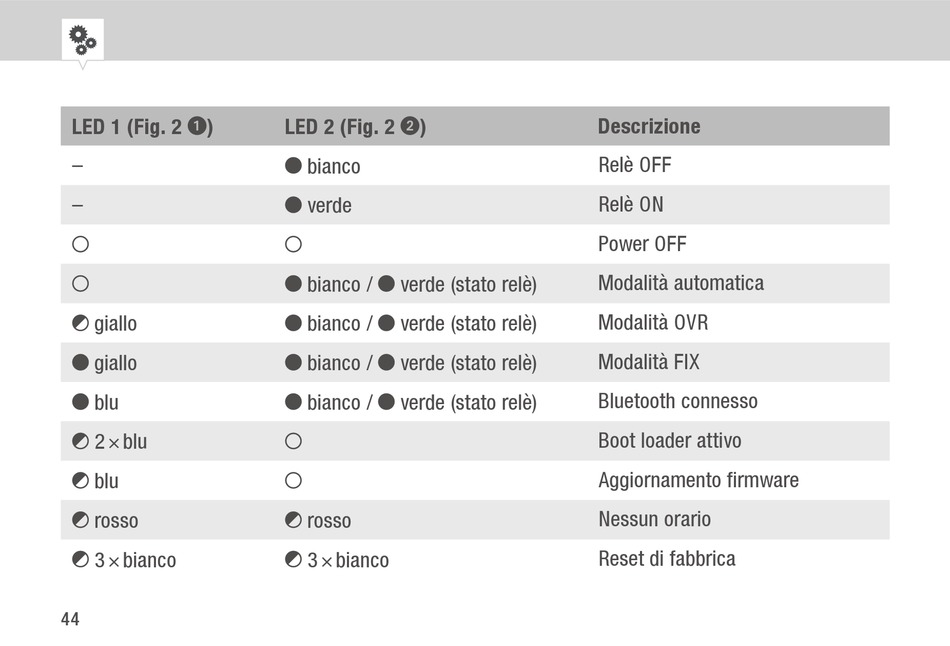
Task: Click the gears settings icon in header
Action: [82, 39]
